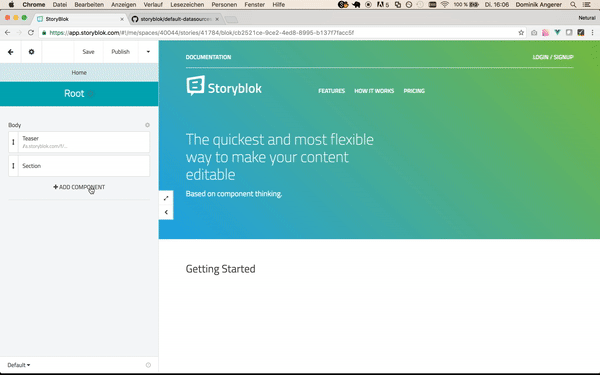
Task: Open the Bearbeiten menu
Action: point(89,5)
